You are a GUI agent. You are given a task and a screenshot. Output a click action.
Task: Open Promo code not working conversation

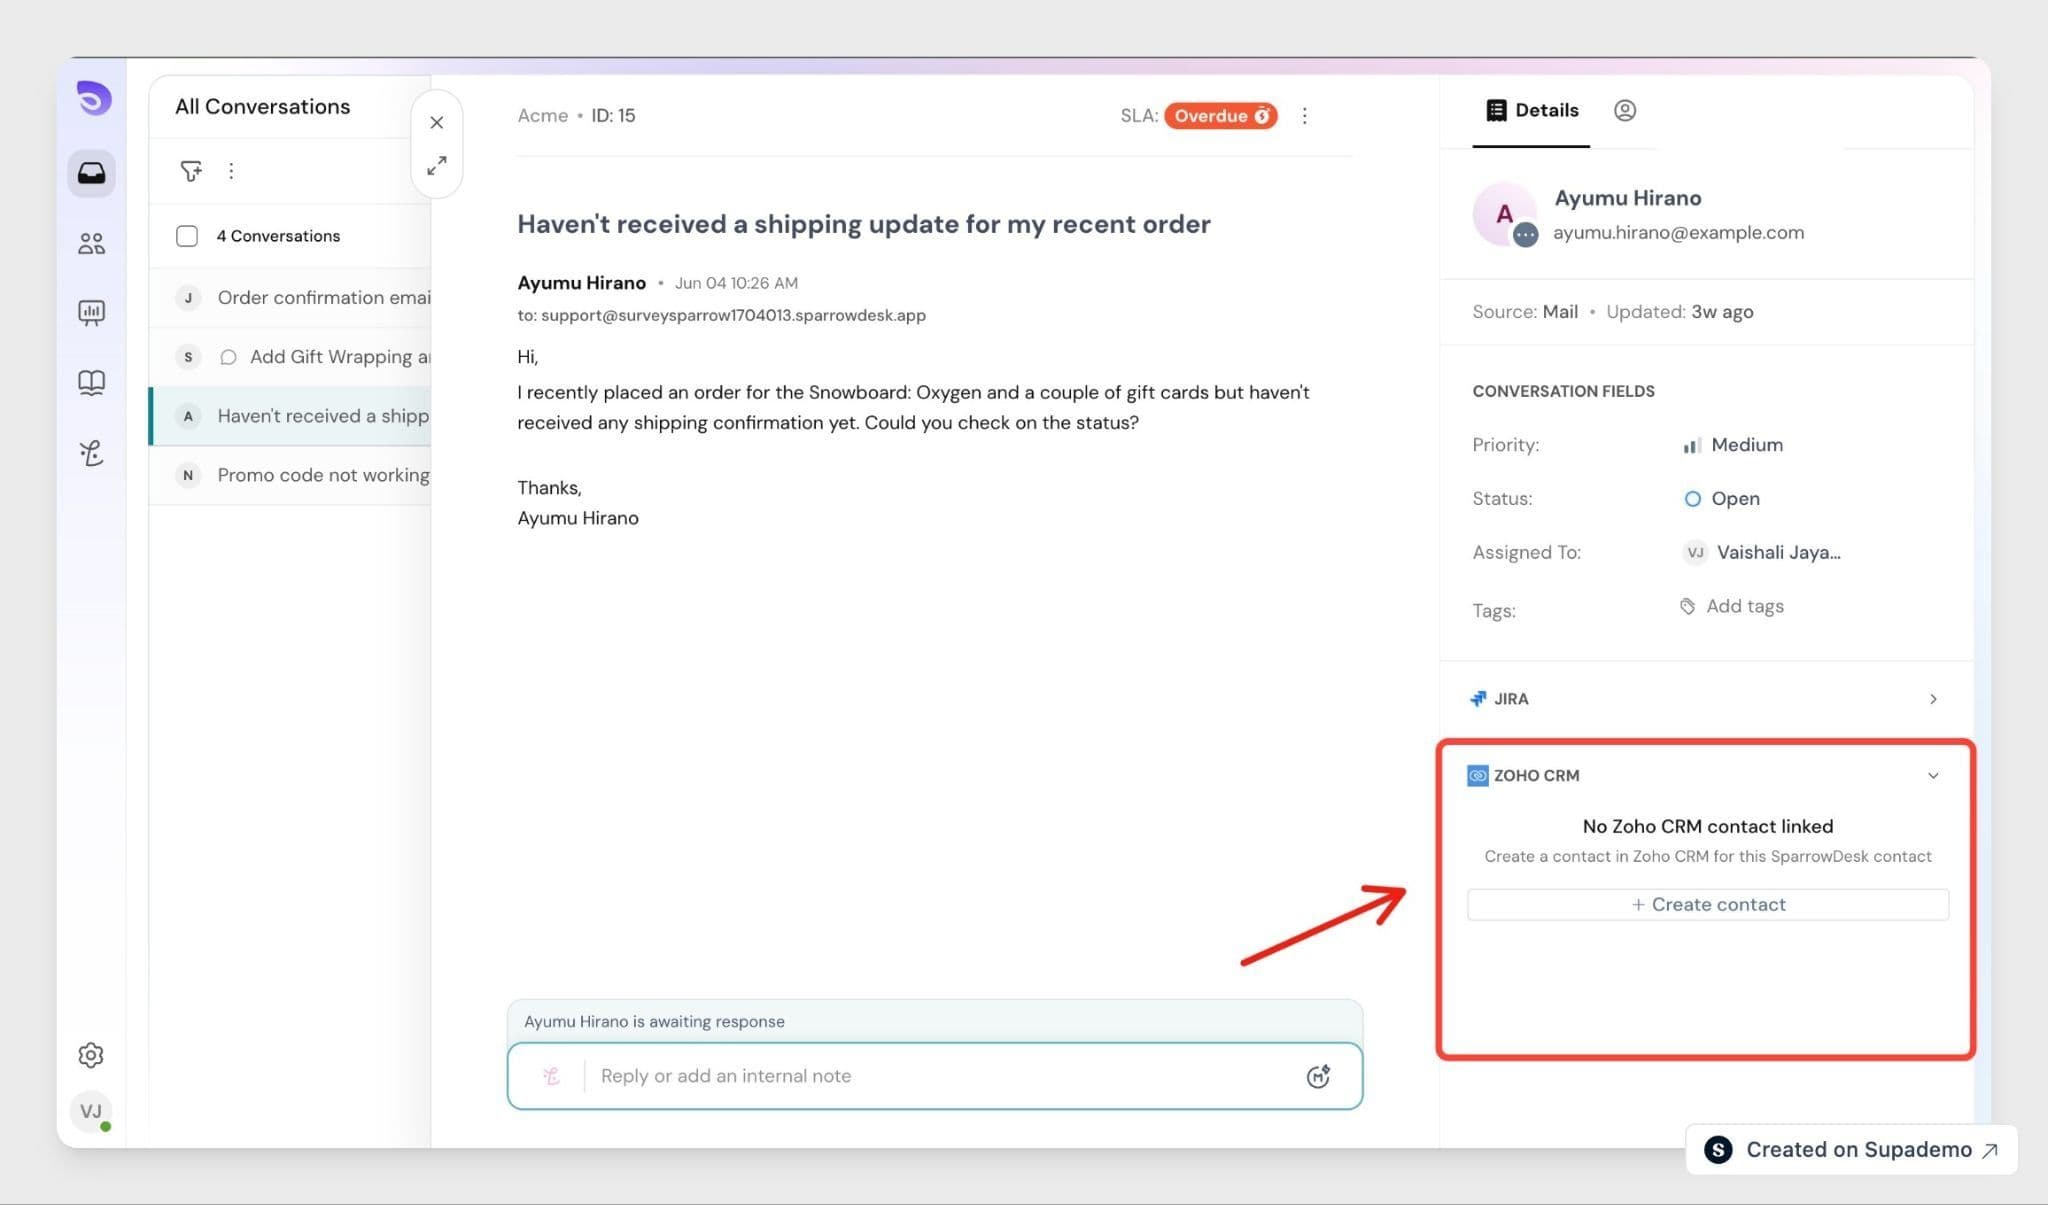click(x=290, y=475)
